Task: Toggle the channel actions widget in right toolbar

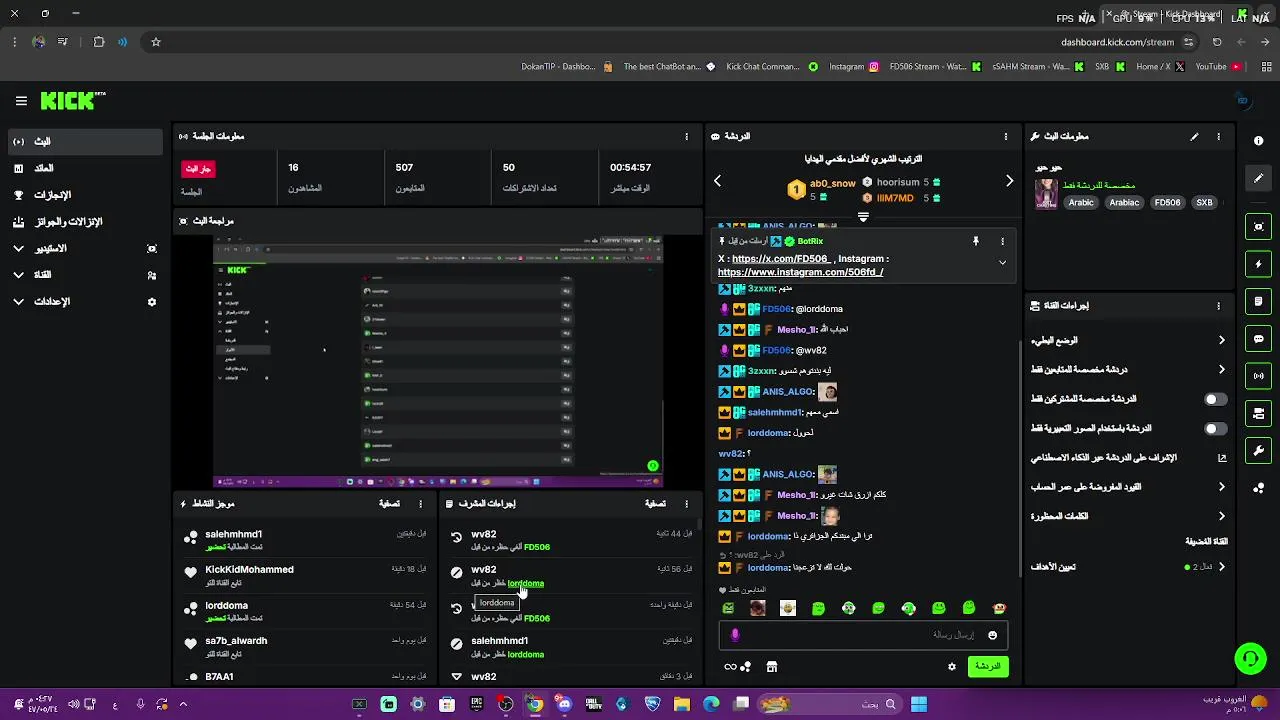Action: [1259, 413]
